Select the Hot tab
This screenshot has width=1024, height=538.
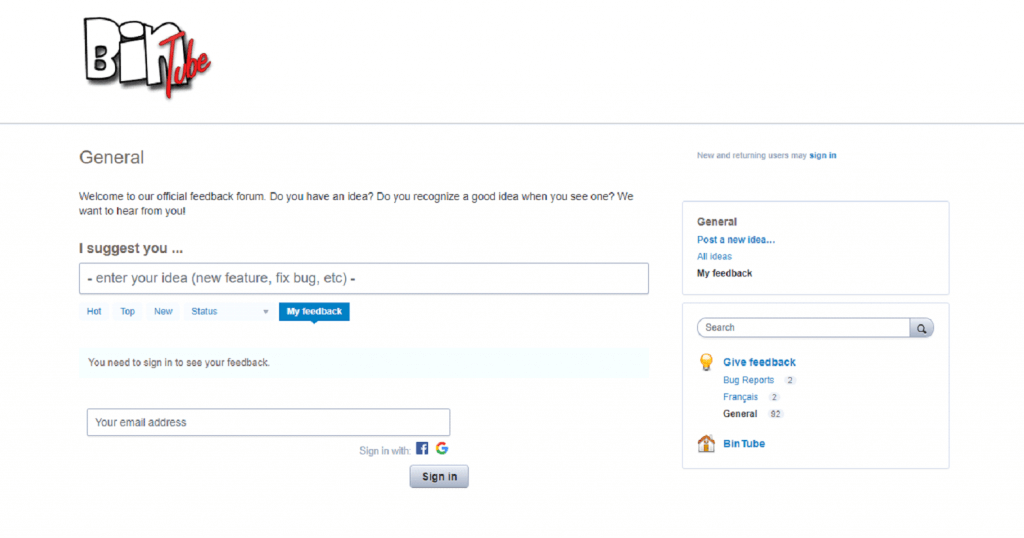click(94, 312)
